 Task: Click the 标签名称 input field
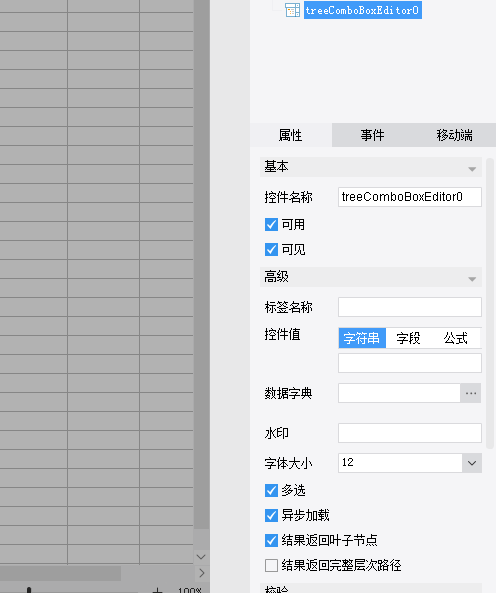pyautogui.click(x=410, y=307)
